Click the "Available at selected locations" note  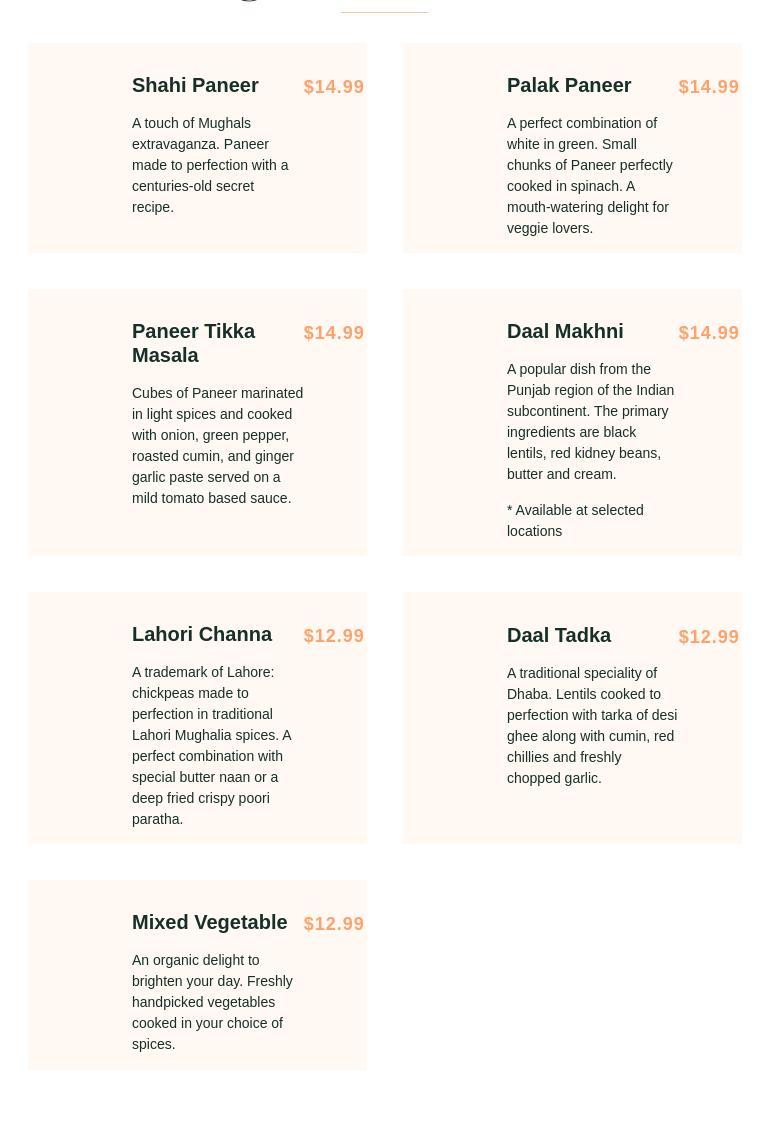pos(575,521)
